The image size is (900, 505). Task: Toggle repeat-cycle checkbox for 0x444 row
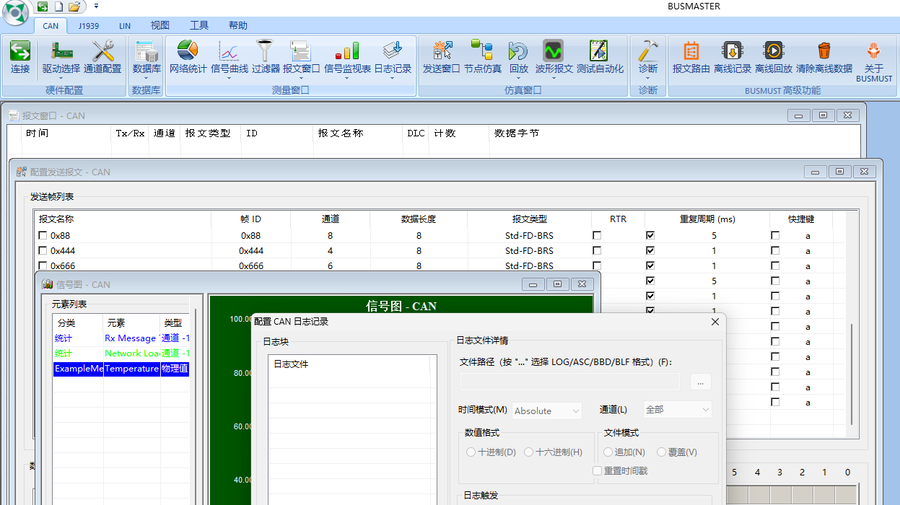click(650, 250)
